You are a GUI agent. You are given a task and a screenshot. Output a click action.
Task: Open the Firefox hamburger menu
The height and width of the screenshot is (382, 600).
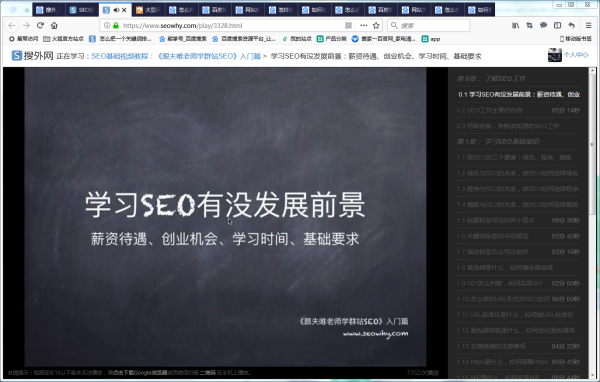(x=589, y=26)
